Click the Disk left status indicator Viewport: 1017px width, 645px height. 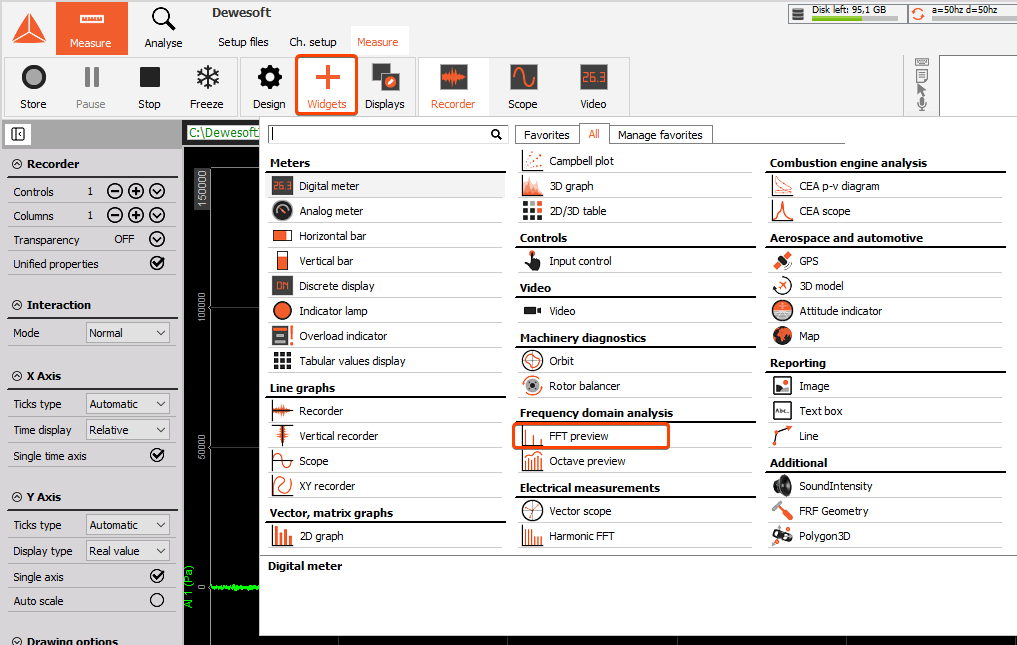click(846, 13)
